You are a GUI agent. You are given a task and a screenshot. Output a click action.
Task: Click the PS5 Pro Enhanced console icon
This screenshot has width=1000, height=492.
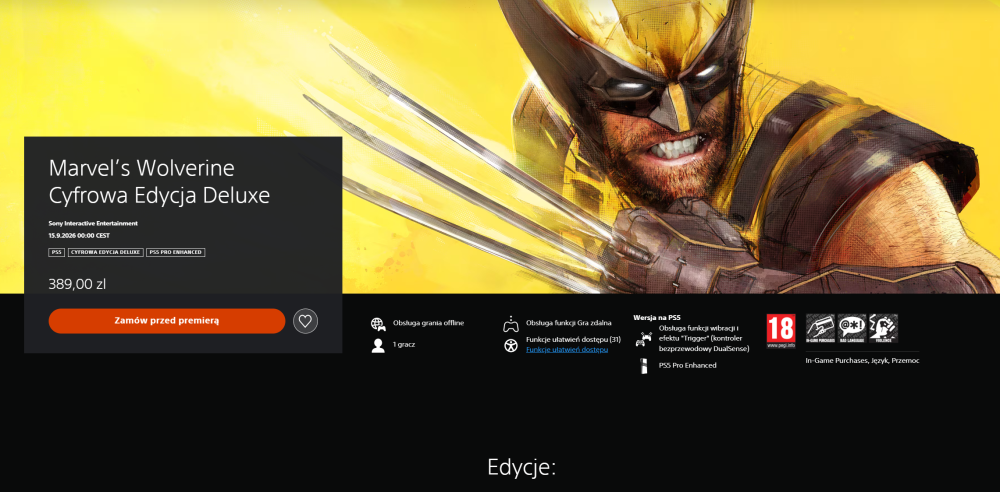(643, 366)
